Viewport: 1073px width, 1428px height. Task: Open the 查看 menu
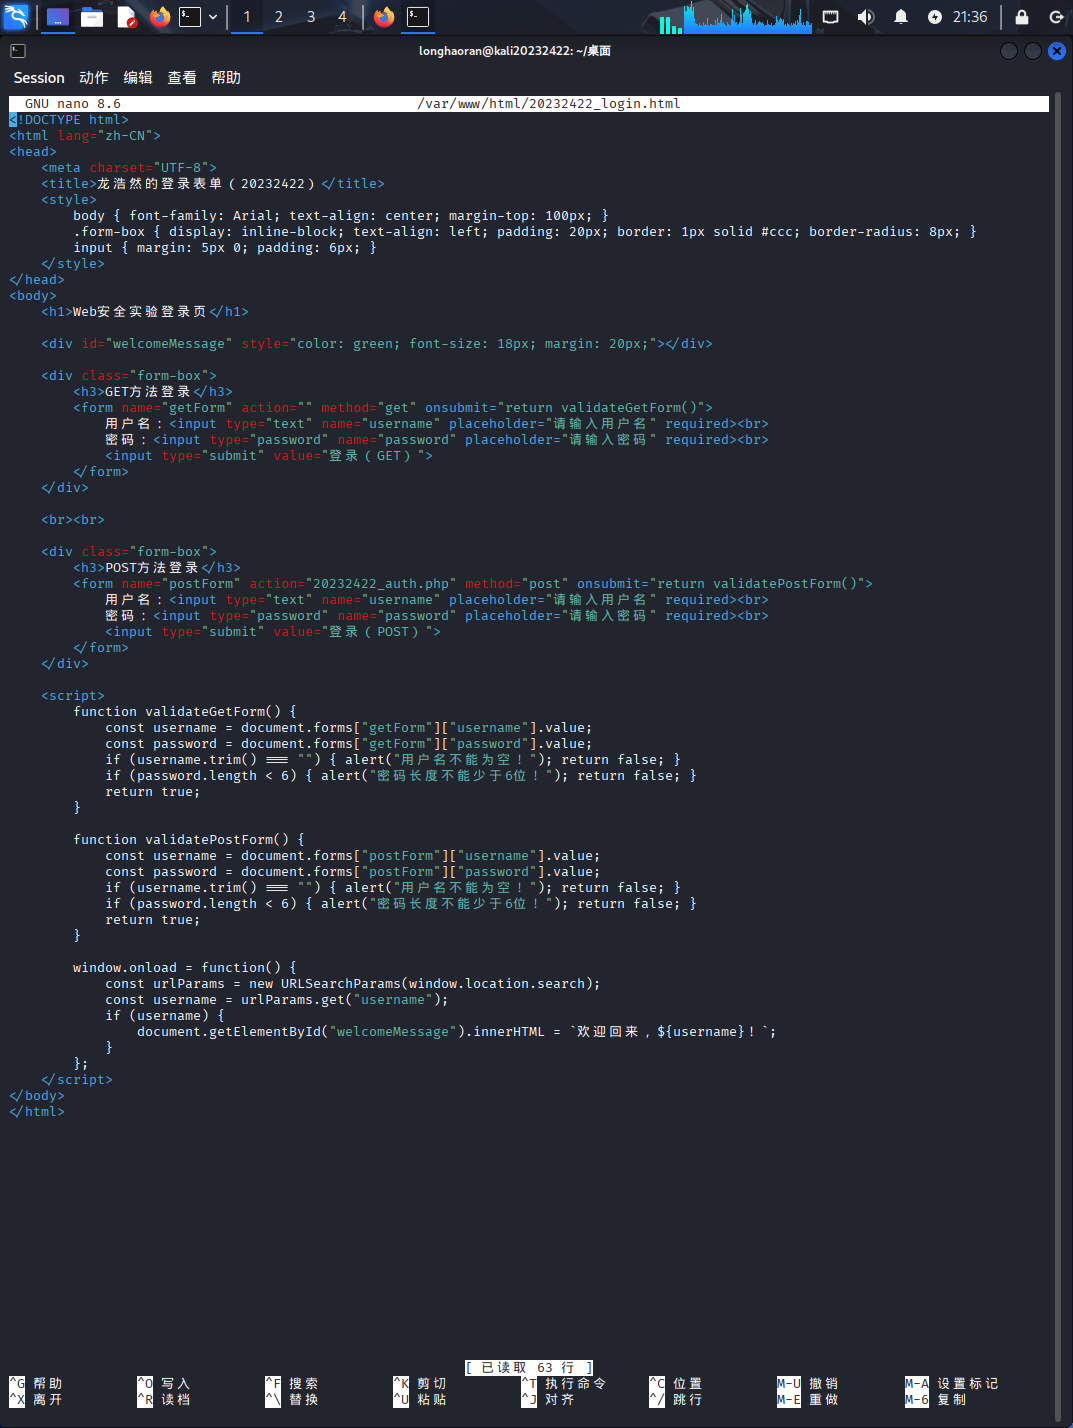pos(182,78)
